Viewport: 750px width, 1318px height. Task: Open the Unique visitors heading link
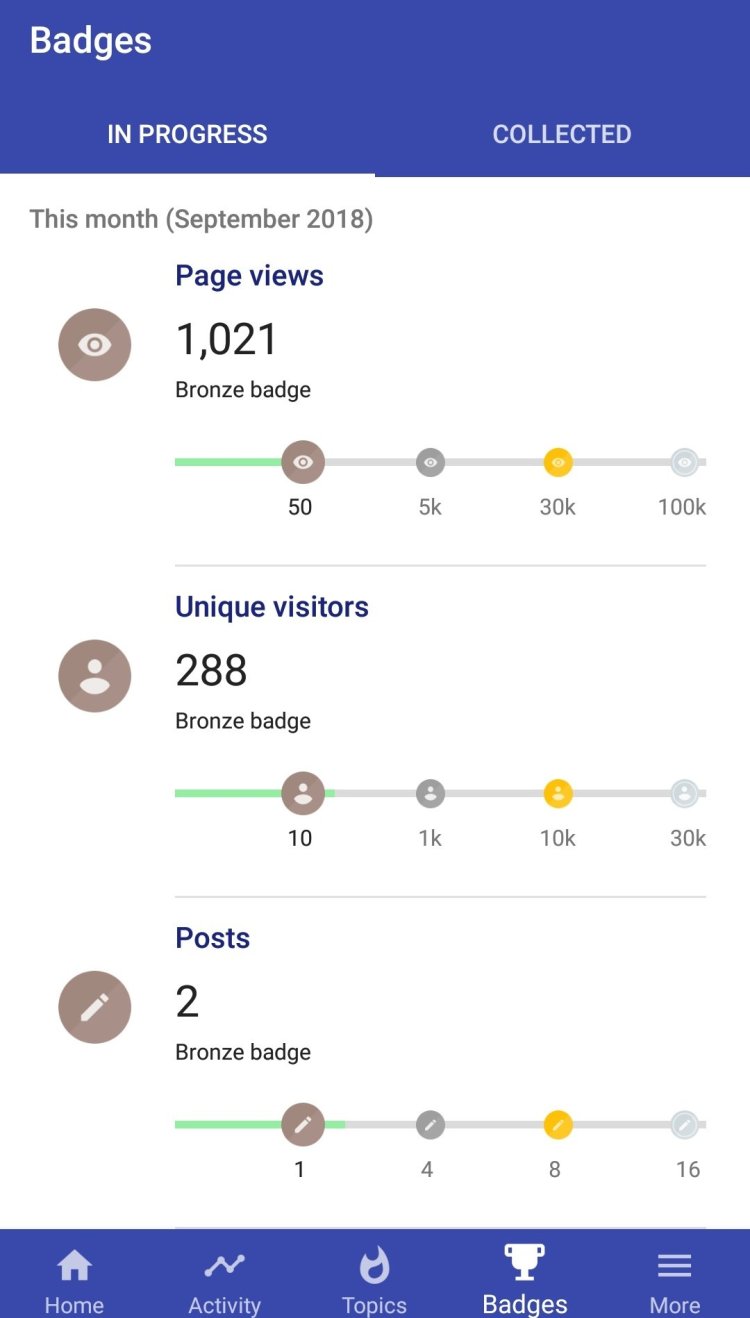point(272,607)
